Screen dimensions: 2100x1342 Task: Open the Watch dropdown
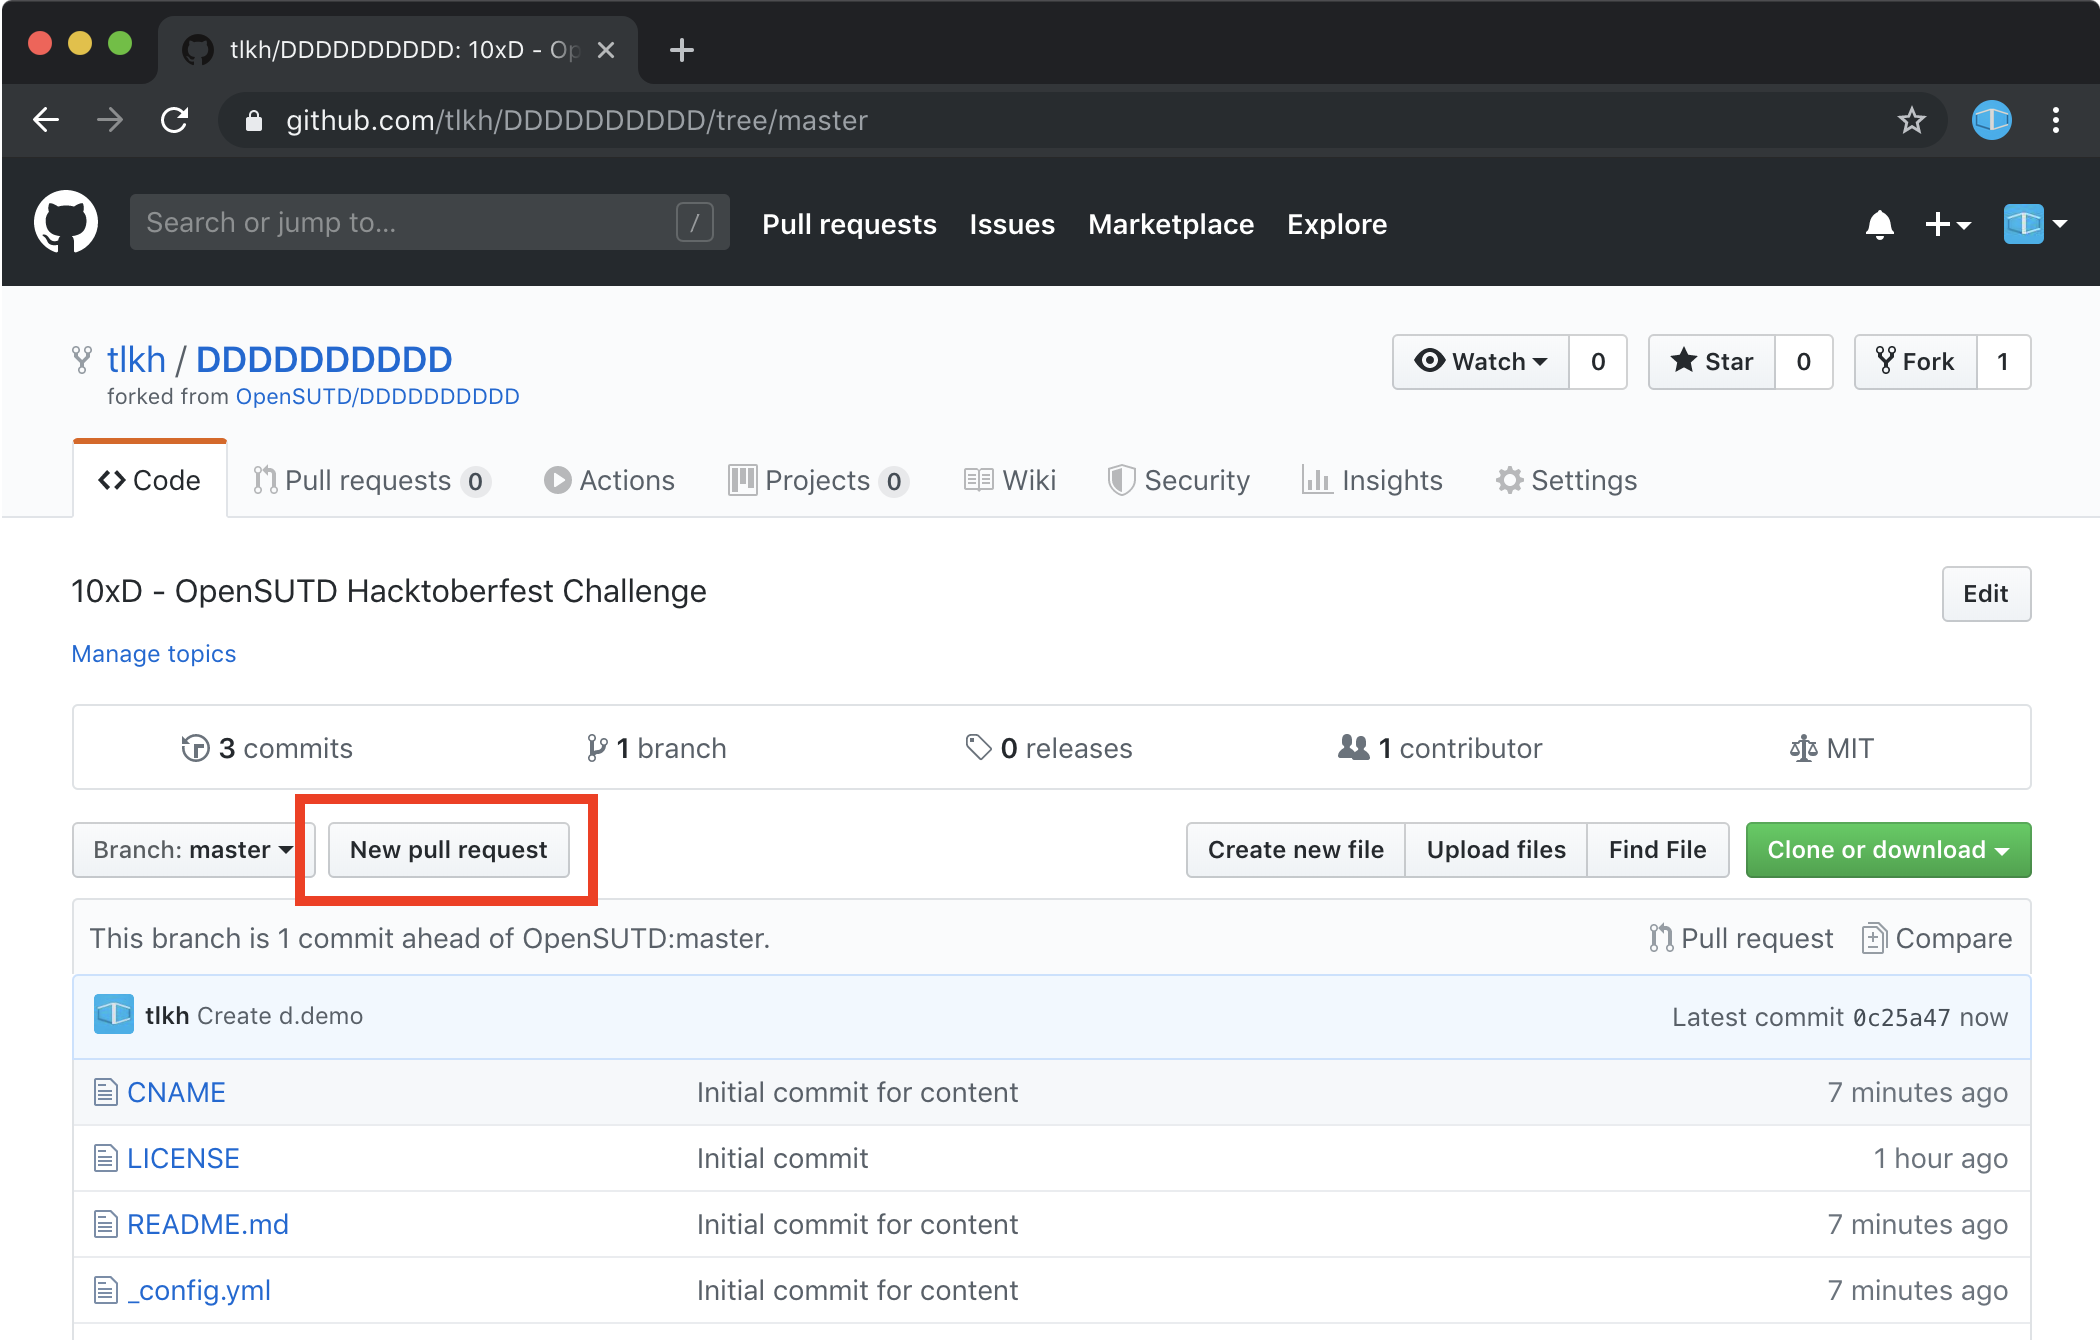[x=1481, y=362]
